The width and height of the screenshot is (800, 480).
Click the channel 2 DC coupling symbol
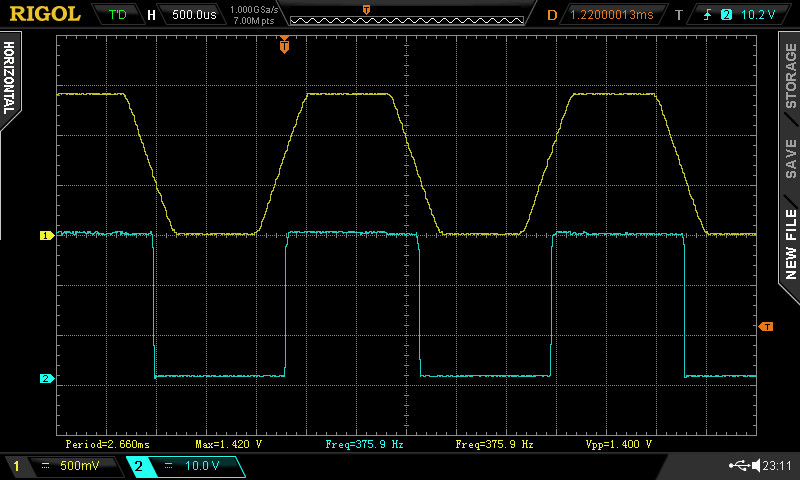pos(168,466)
